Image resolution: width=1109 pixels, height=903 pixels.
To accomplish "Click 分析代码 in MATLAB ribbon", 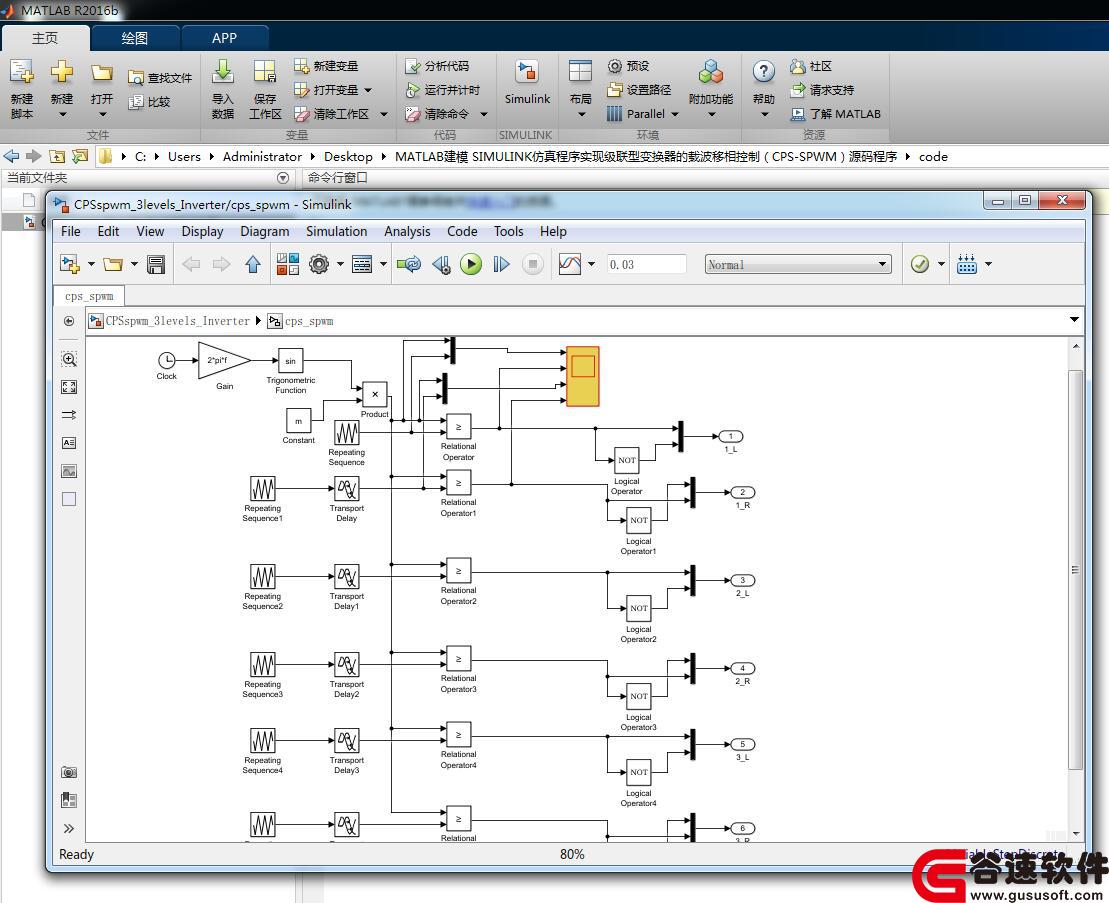I will [x=437, y=66].
